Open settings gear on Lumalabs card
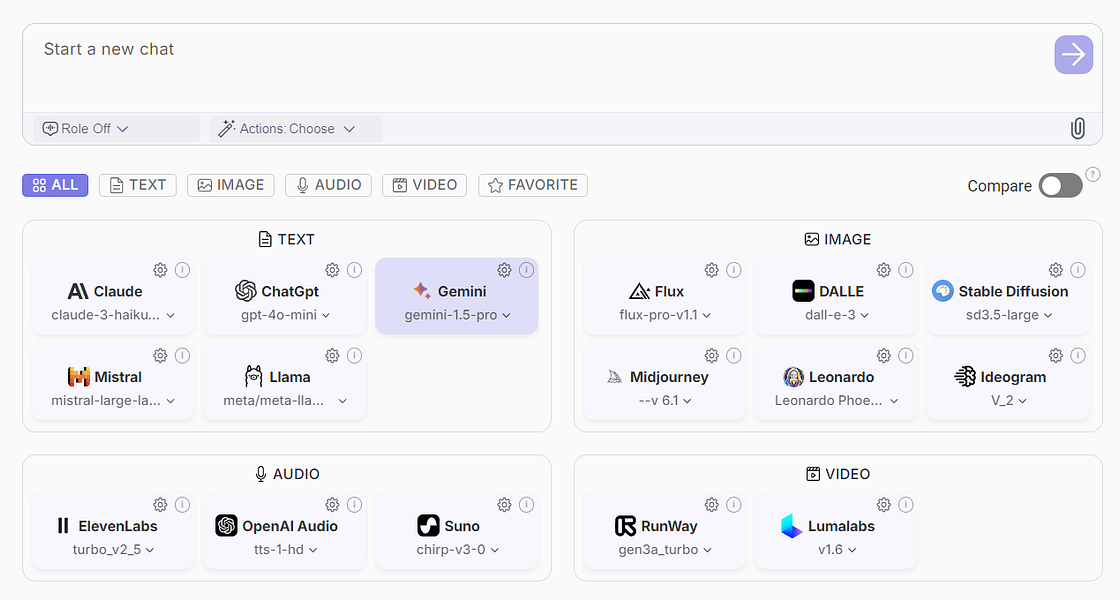This screenshot has width=1120, height=600. (x=884, y=505)
